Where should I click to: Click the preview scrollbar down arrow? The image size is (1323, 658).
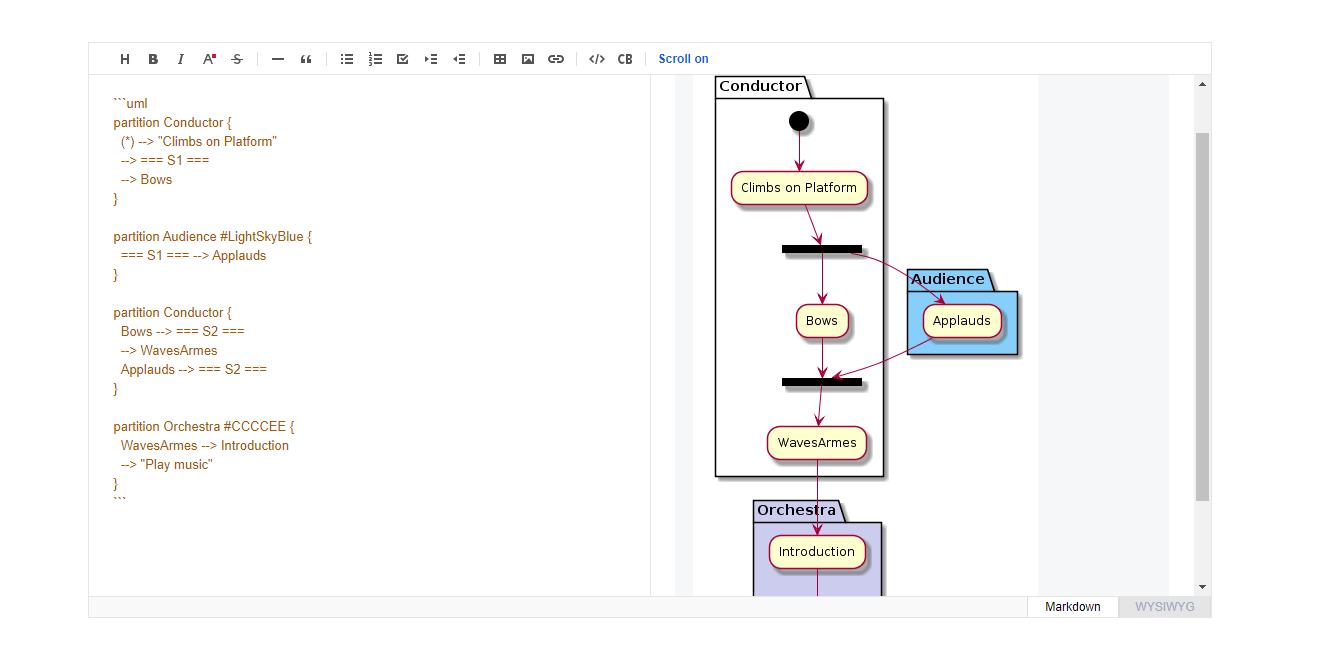pos(1202,587)
